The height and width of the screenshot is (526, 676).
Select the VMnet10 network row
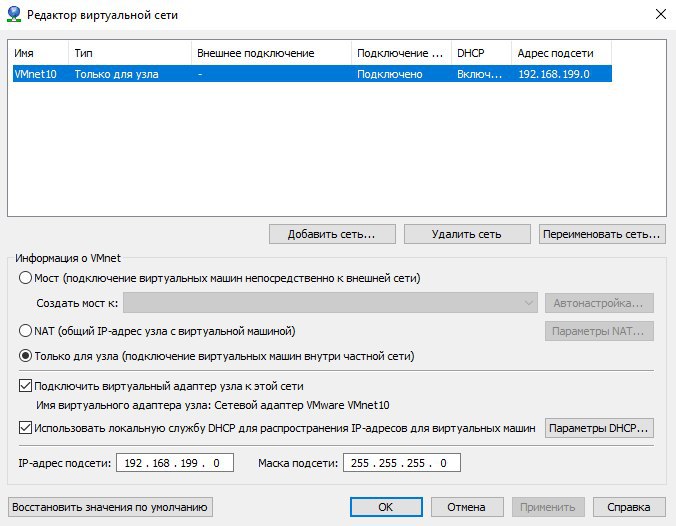click(312, 74)
